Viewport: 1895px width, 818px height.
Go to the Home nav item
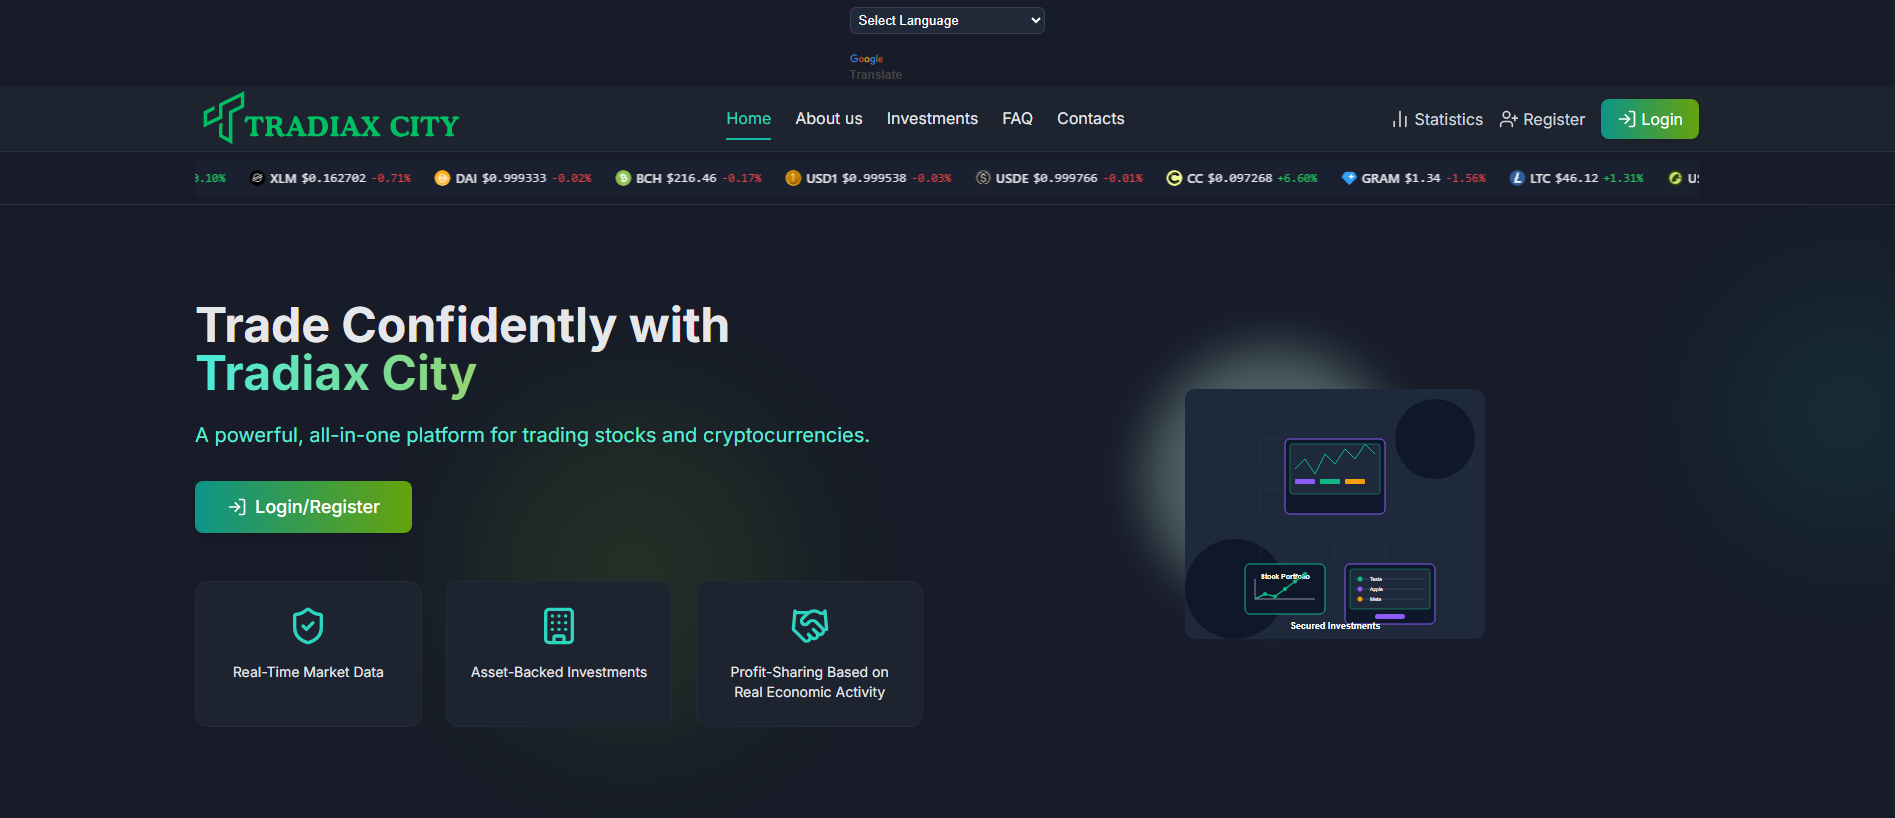pos(749,118)
